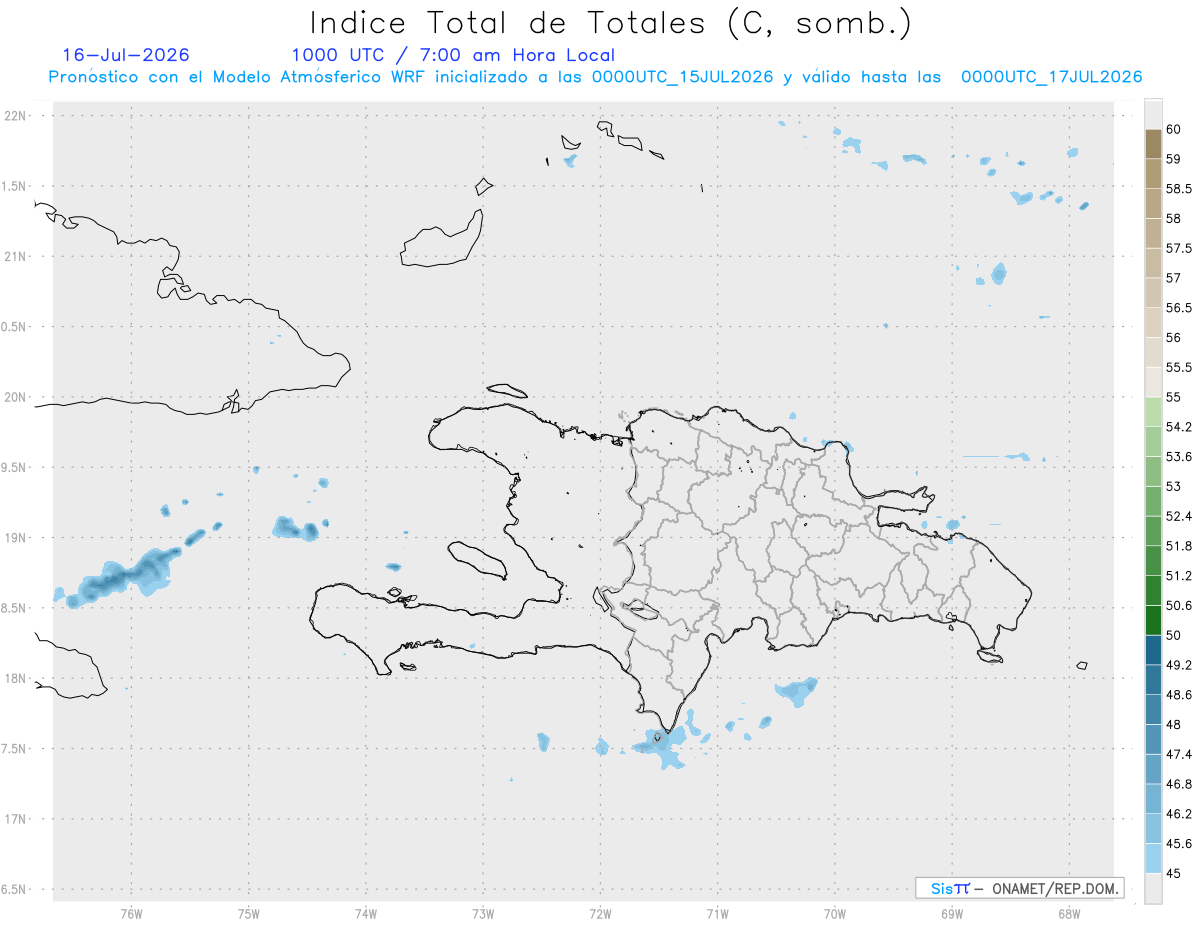Image resolution: width=1200 pixels, height=927 pixels.
Task: Click the colorbar label "51.8"
Action: (1178, 546)
